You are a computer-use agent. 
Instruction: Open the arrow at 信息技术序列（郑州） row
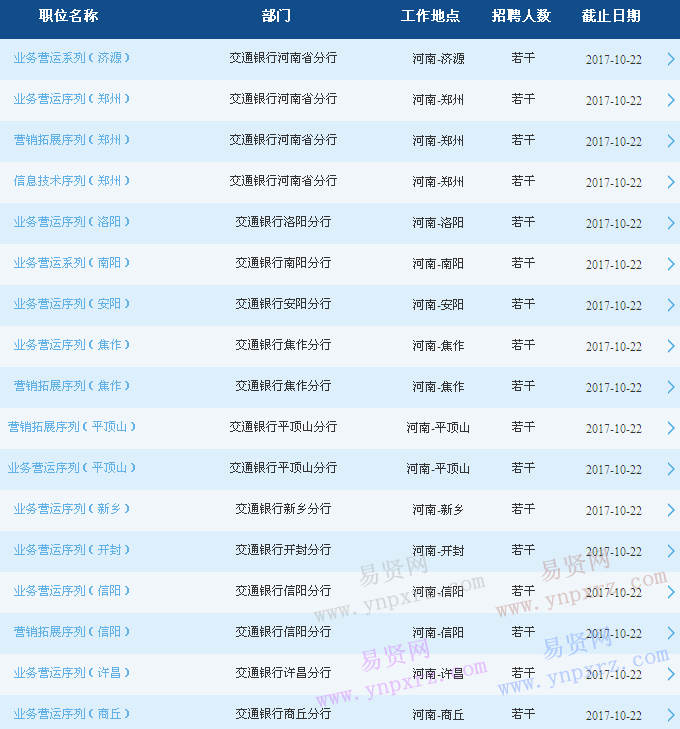coord(671,182)
